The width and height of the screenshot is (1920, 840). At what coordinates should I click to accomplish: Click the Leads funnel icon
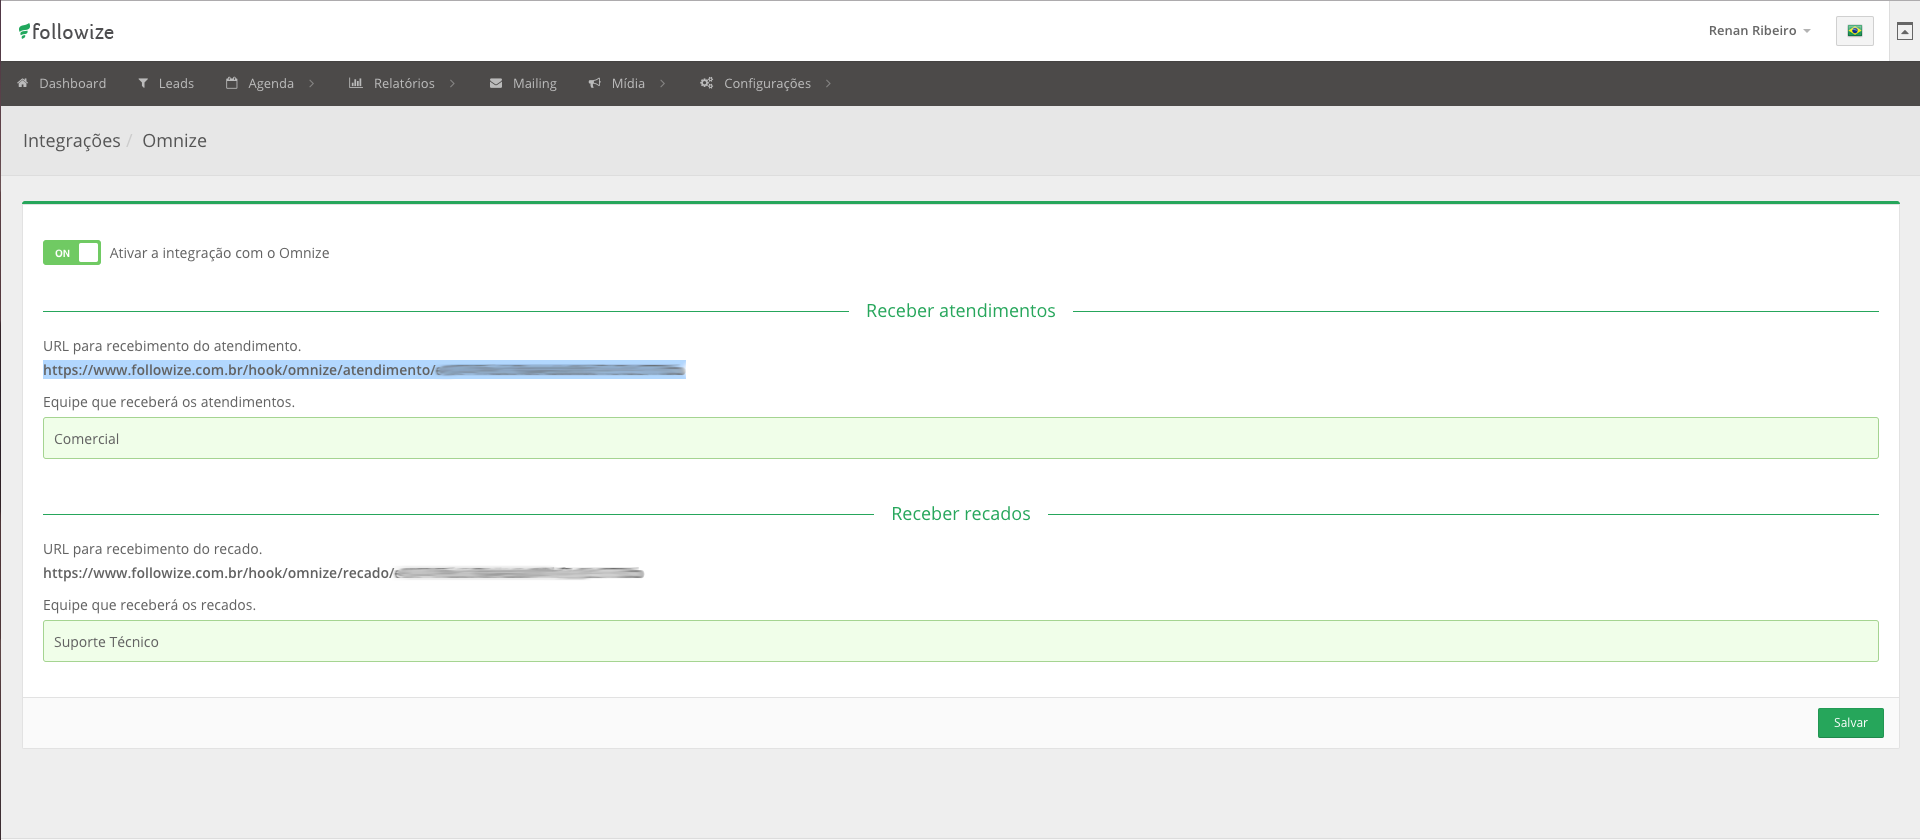coord(143,83)
